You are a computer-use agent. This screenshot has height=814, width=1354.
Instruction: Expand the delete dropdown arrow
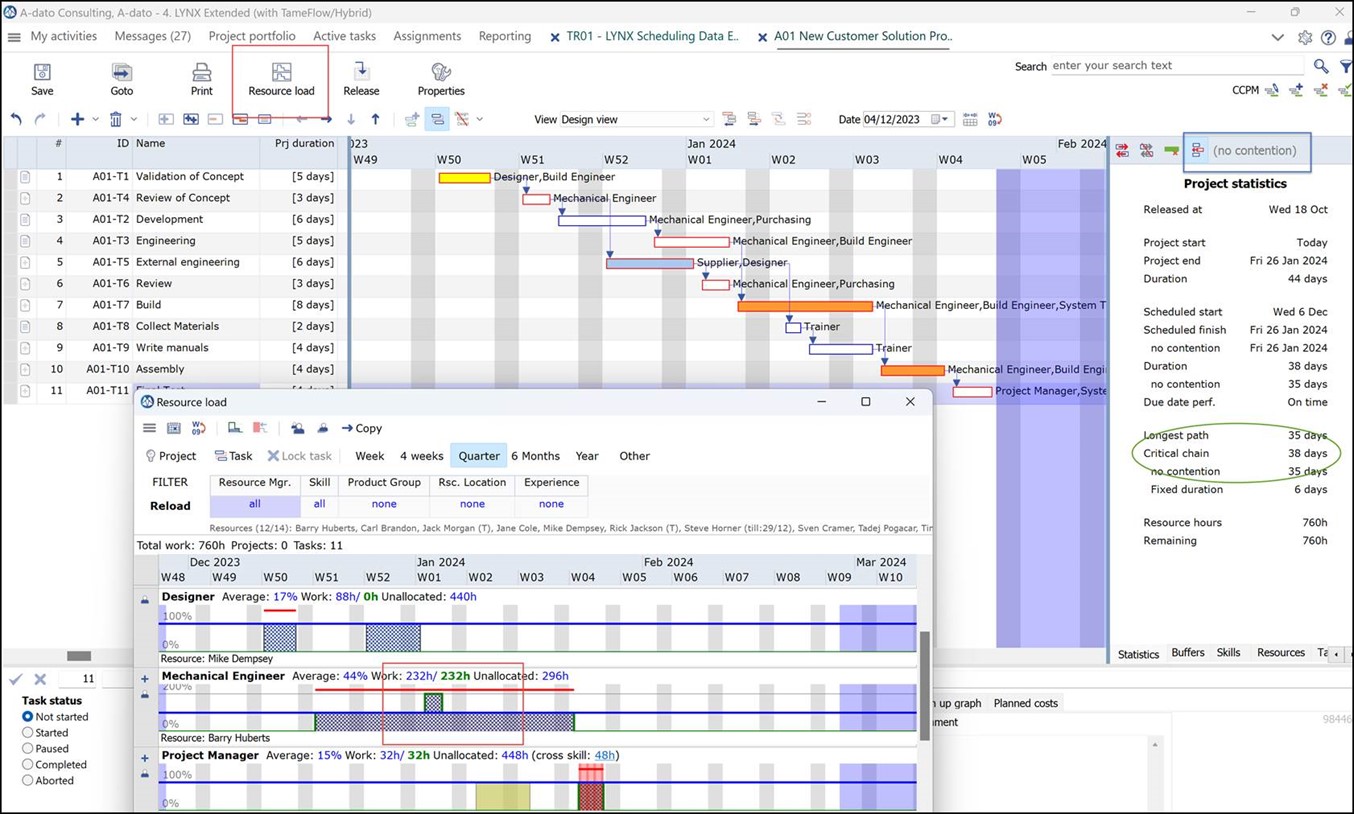[134, 119]
